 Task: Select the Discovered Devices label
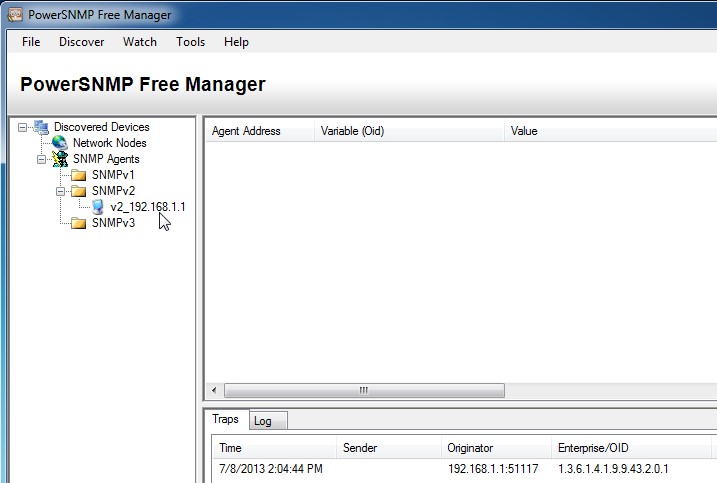102,127
